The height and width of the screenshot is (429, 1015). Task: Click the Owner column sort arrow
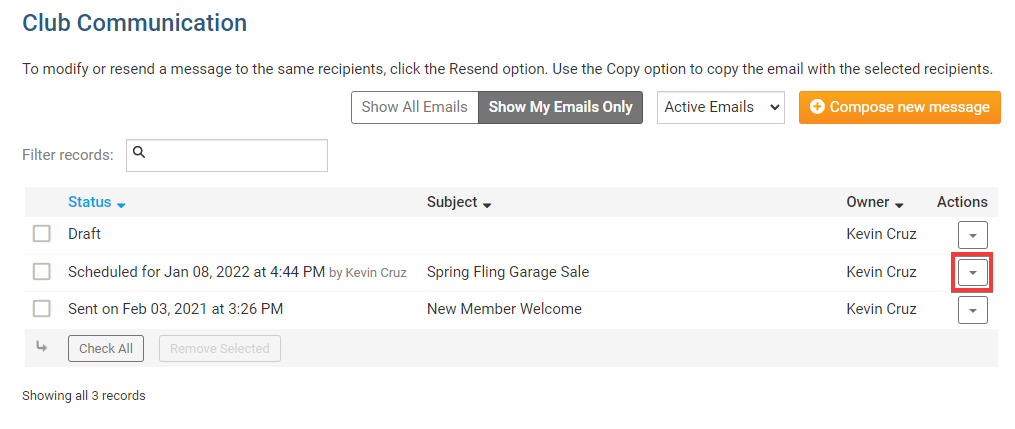tap(899, 204)
